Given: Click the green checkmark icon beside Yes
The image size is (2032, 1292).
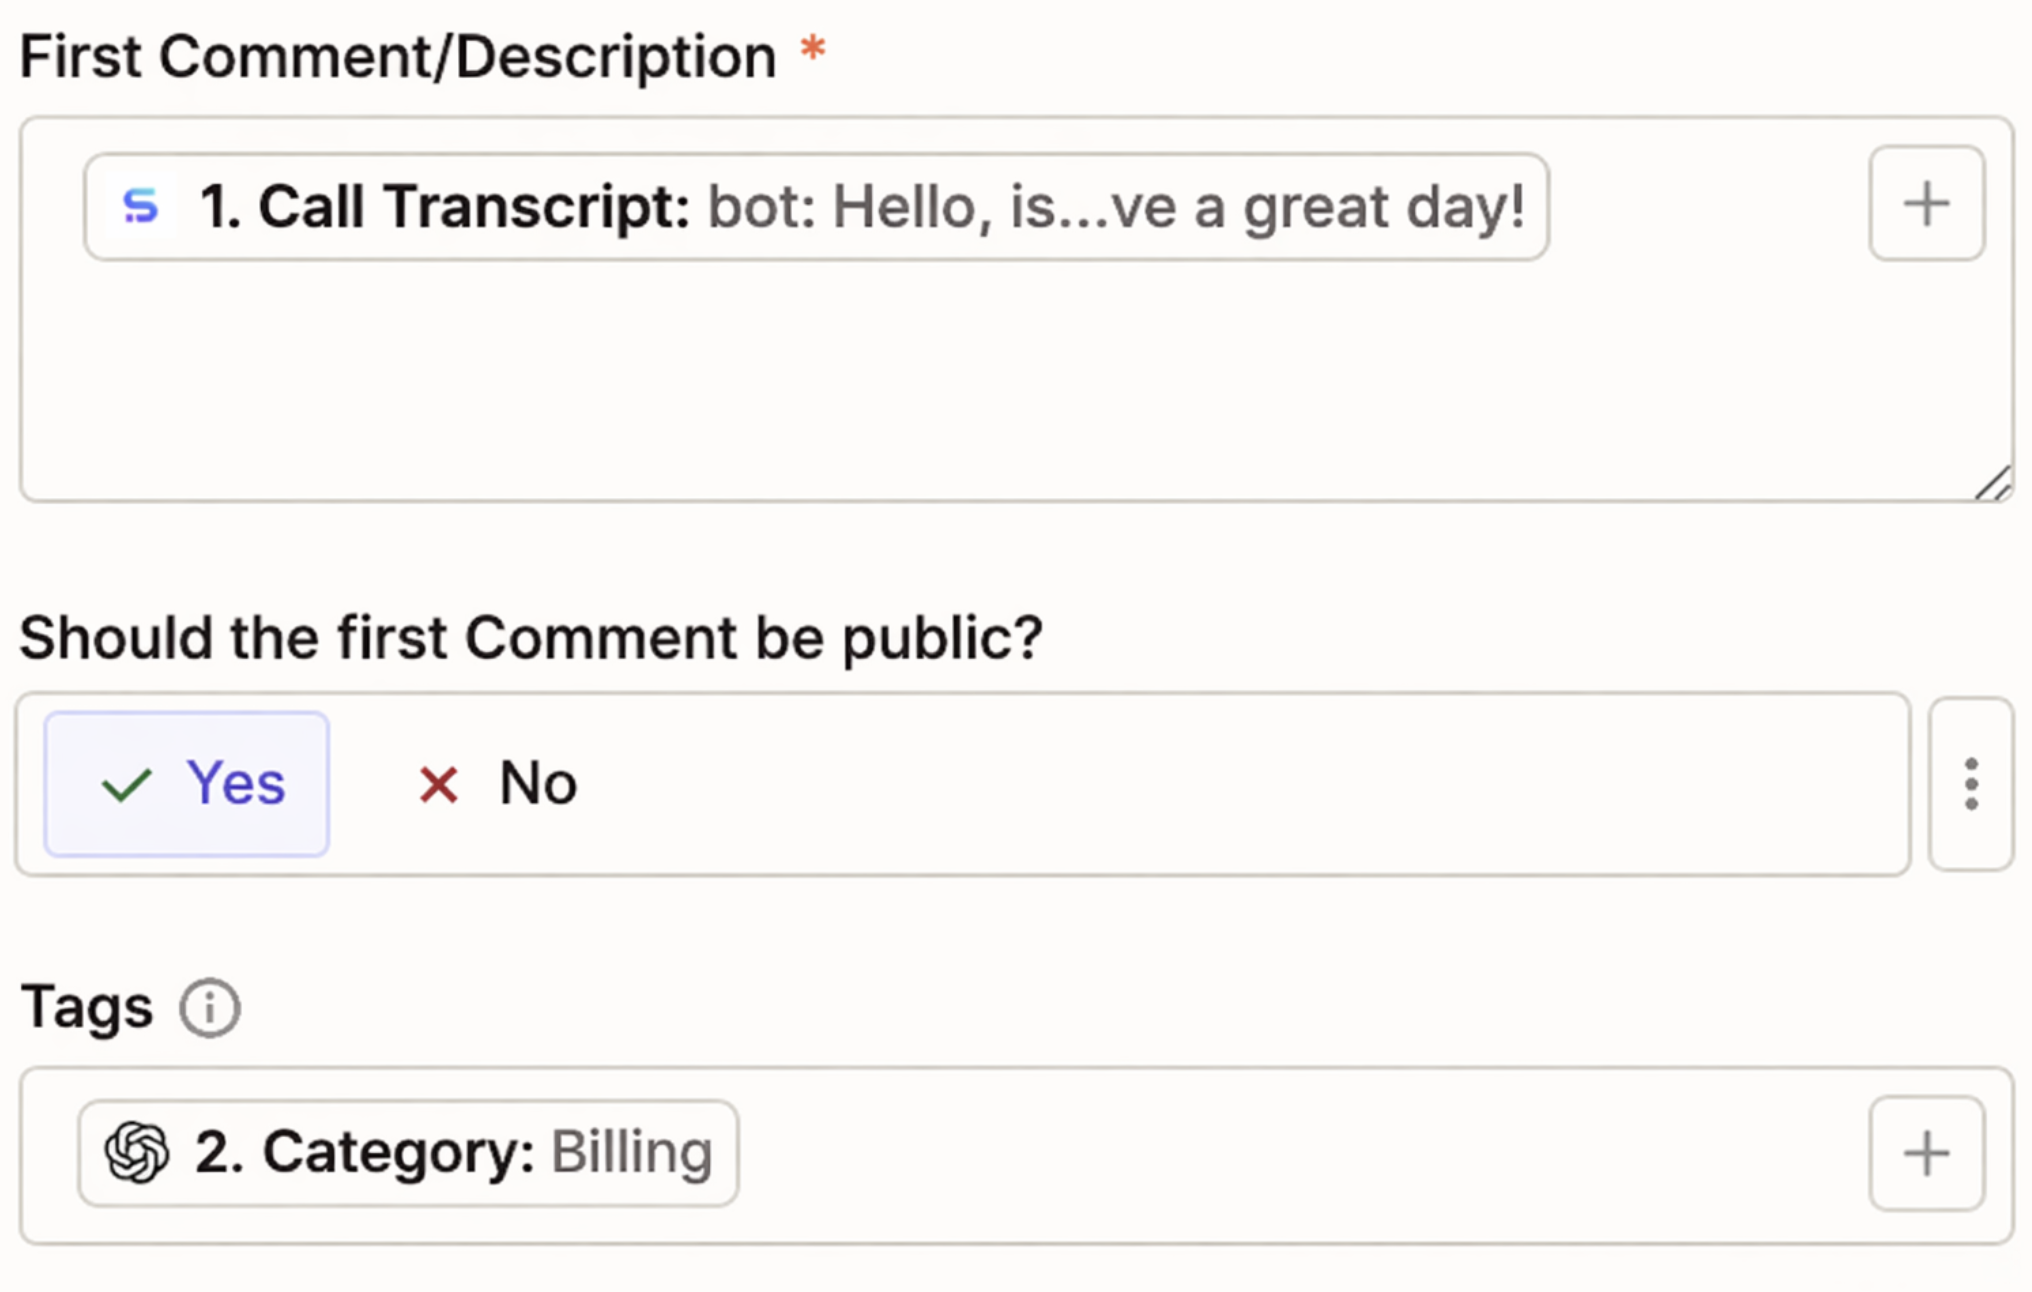Looking at the screenshot, I should (x=124, y=784).
